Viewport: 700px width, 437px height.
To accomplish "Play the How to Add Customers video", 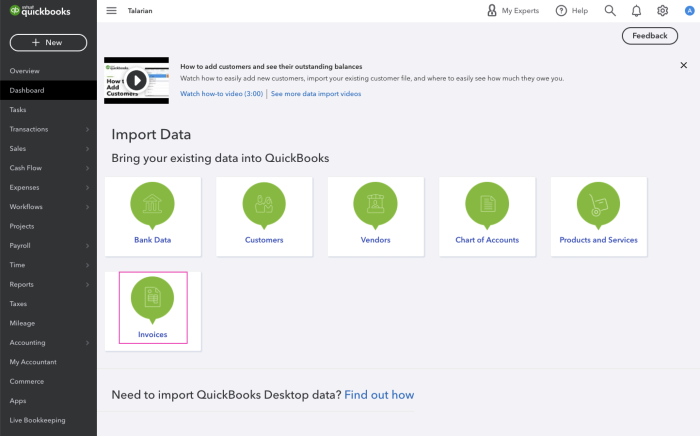I will point(137,80).
